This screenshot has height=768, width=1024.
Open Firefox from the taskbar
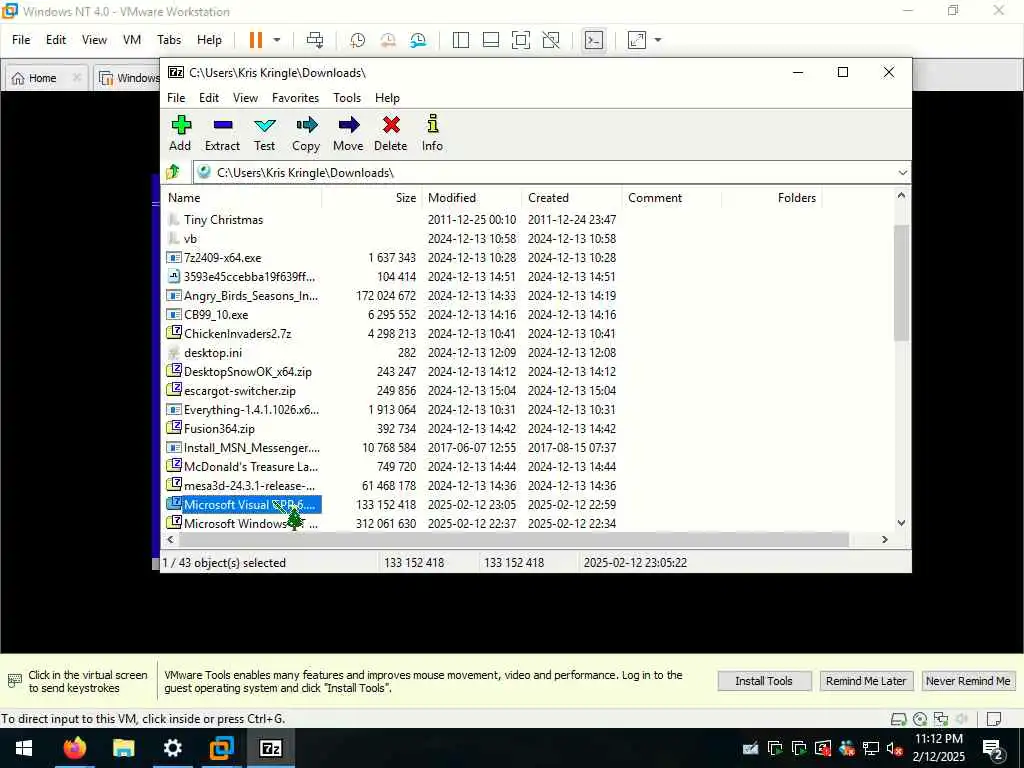click(74, 748)
